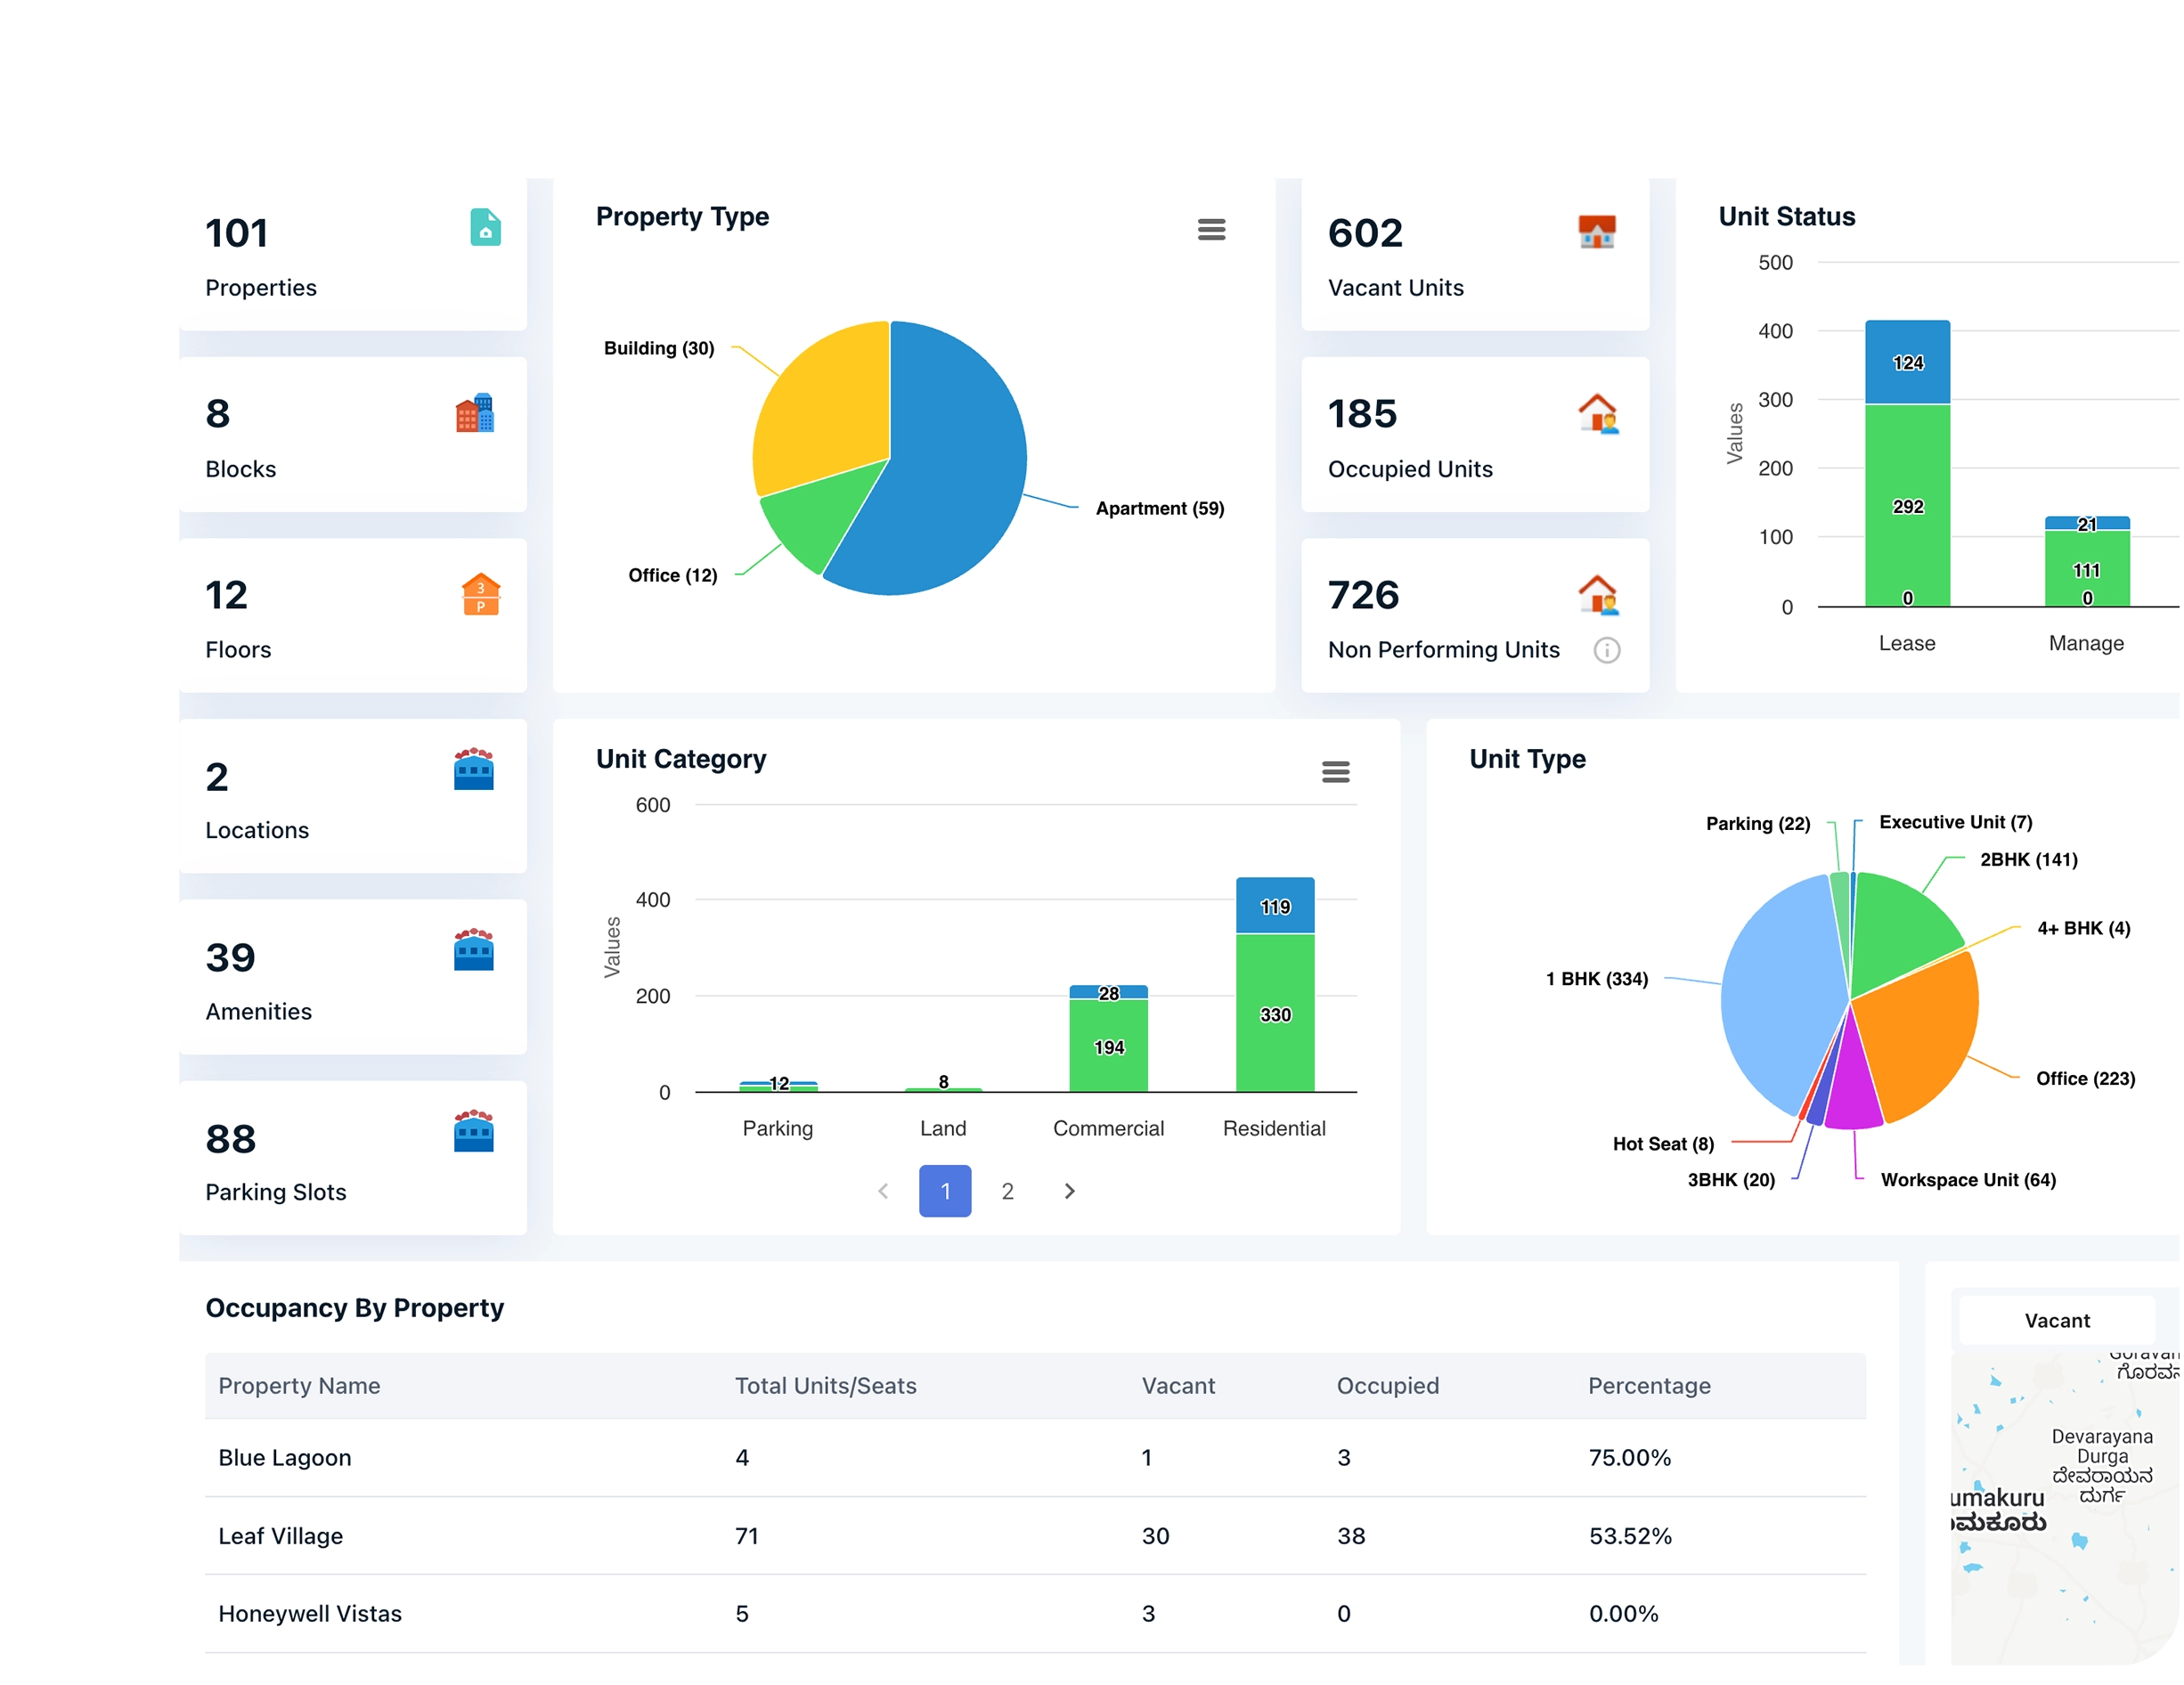This screenshot has height=1685, width=2184.
Task: Open the Property Type chart context menu
Action: (x=1212, y=229)
